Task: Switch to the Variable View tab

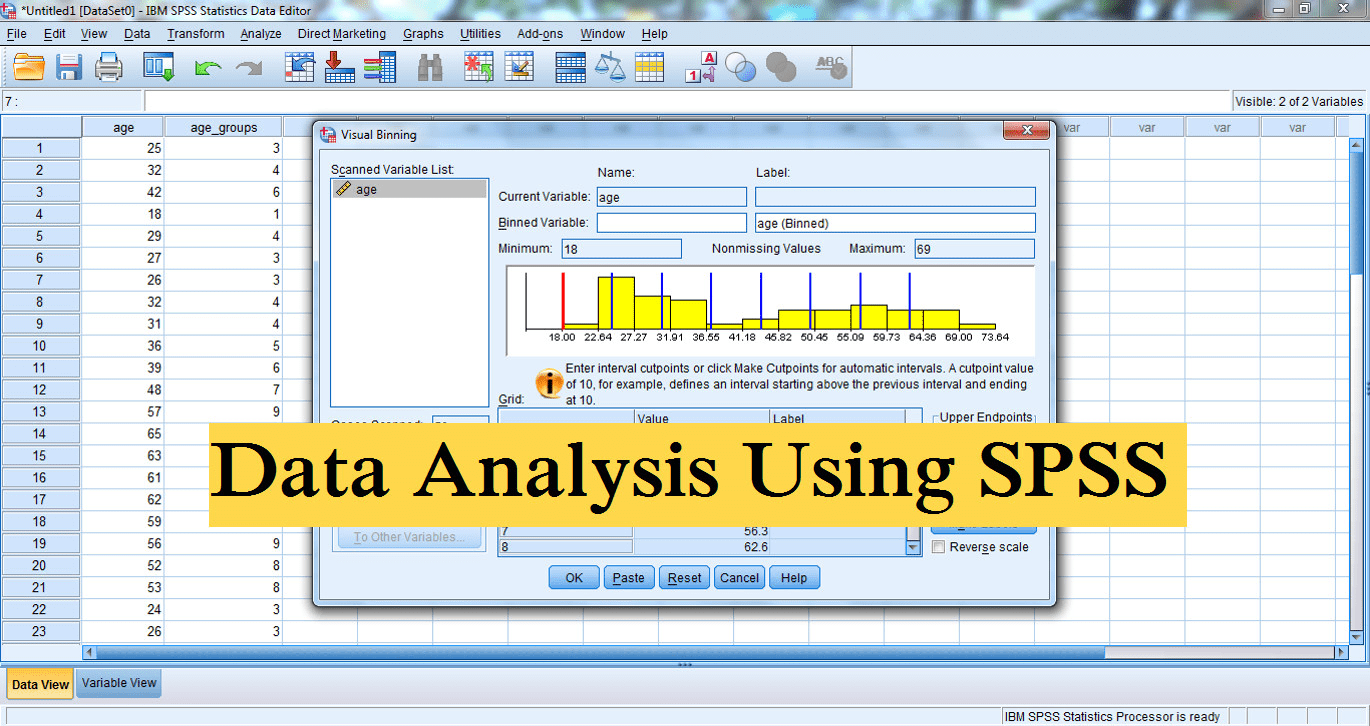Action: click(119, 683)
